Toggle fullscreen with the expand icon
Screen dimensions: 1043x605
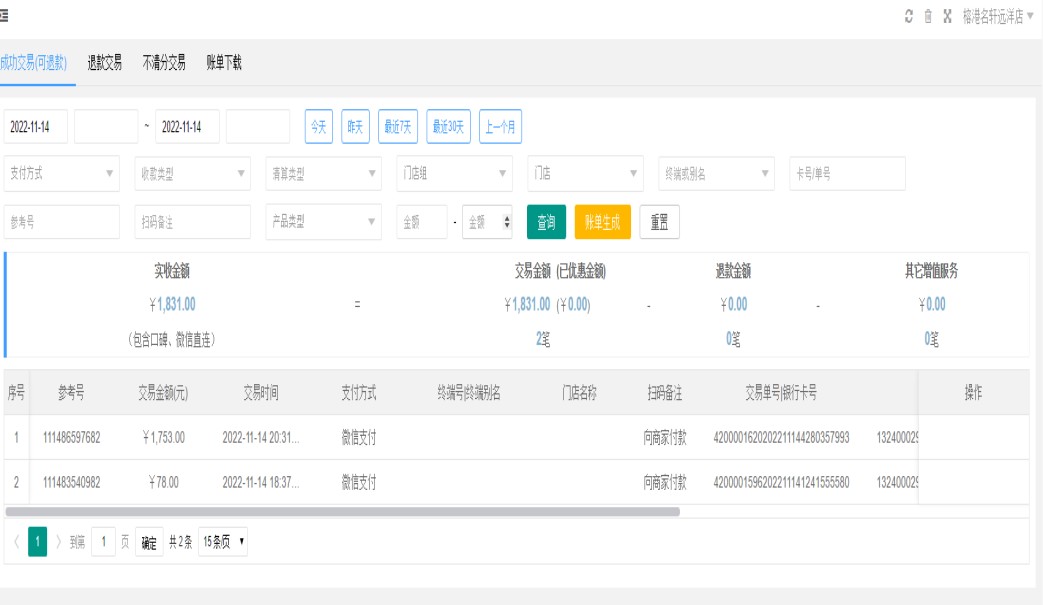[x=947, y=17]
